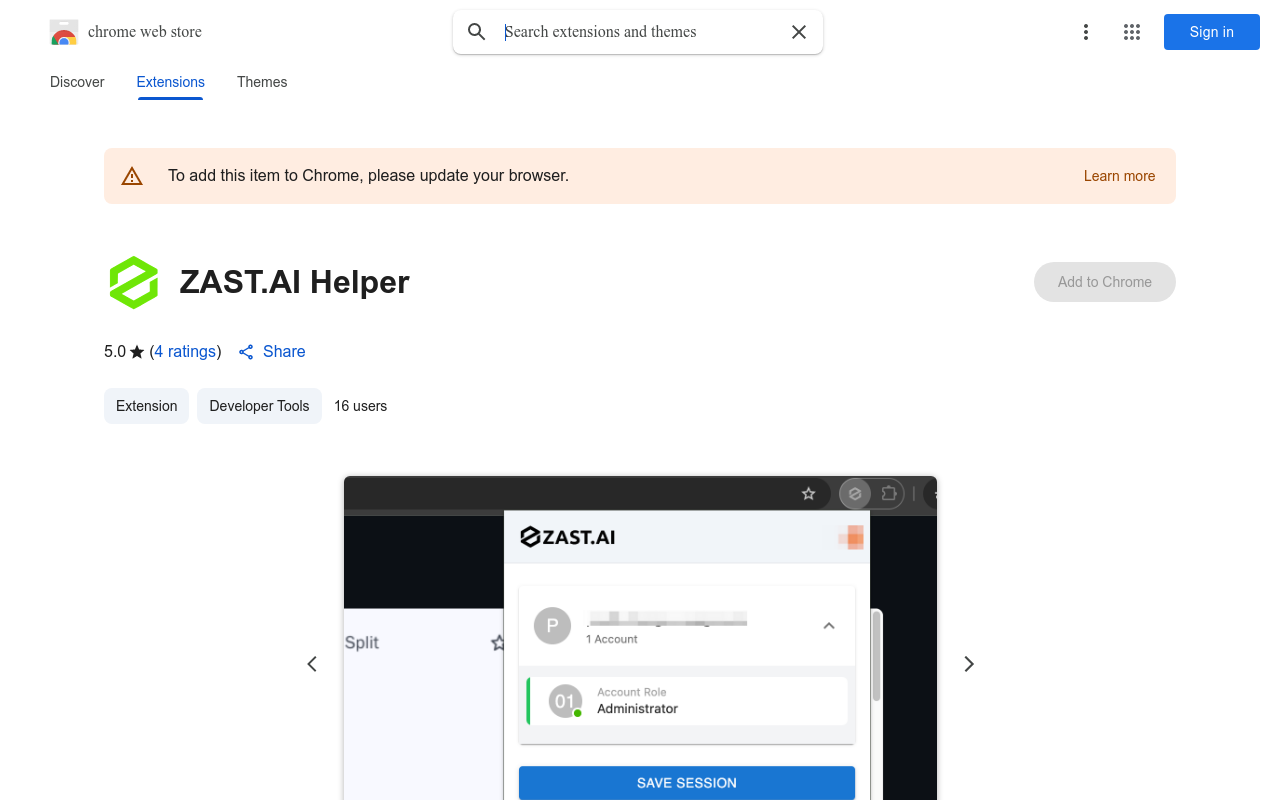This screenshot has height=800, width=1280.
Task: Select the Extension category chip
Action: [146, 406]
